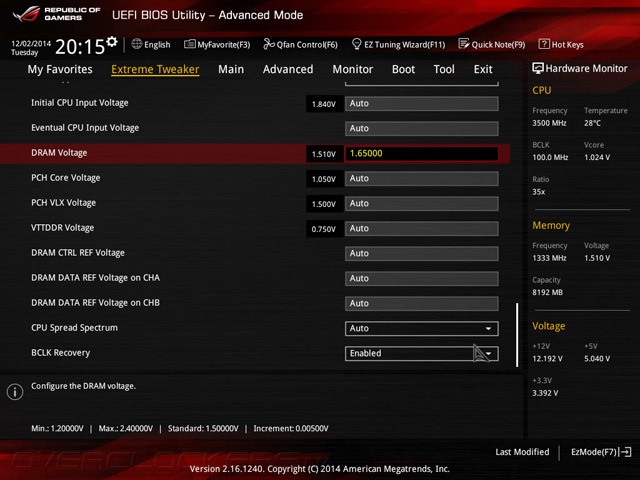
Task: Click the Last Modified button
Action: coord(522,452)
